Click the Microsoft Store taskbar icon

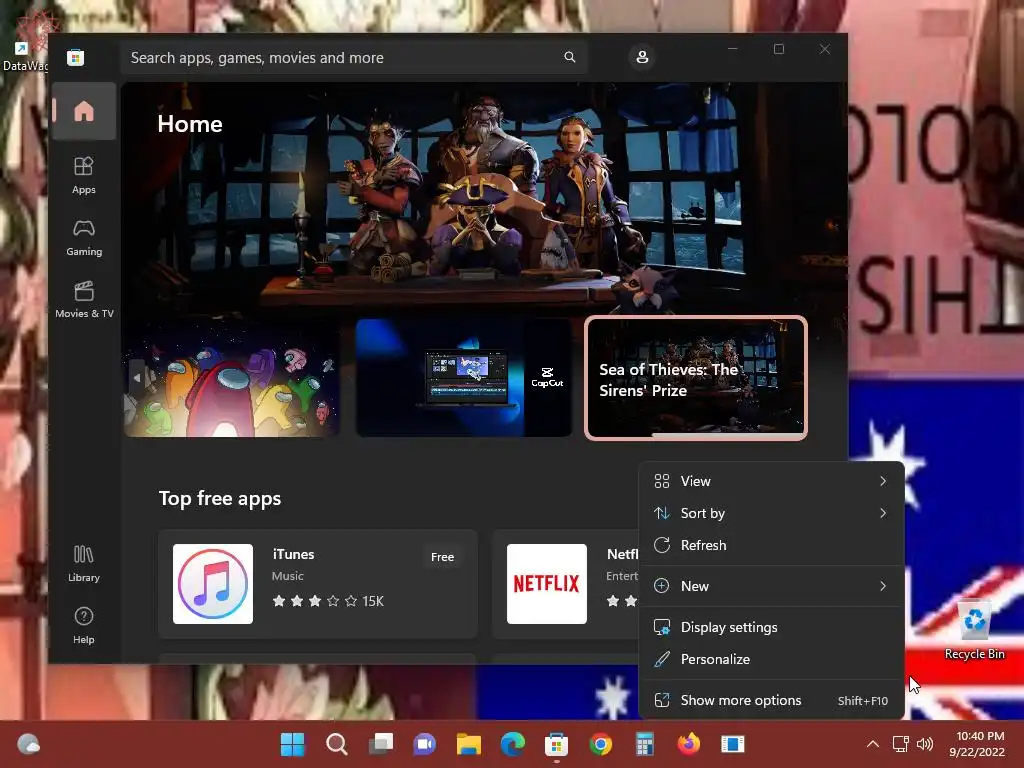[x=556, y=744]
